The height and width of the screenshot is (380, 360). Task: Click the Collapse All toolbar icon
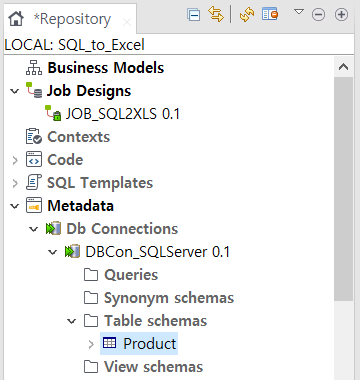point(194,15)
